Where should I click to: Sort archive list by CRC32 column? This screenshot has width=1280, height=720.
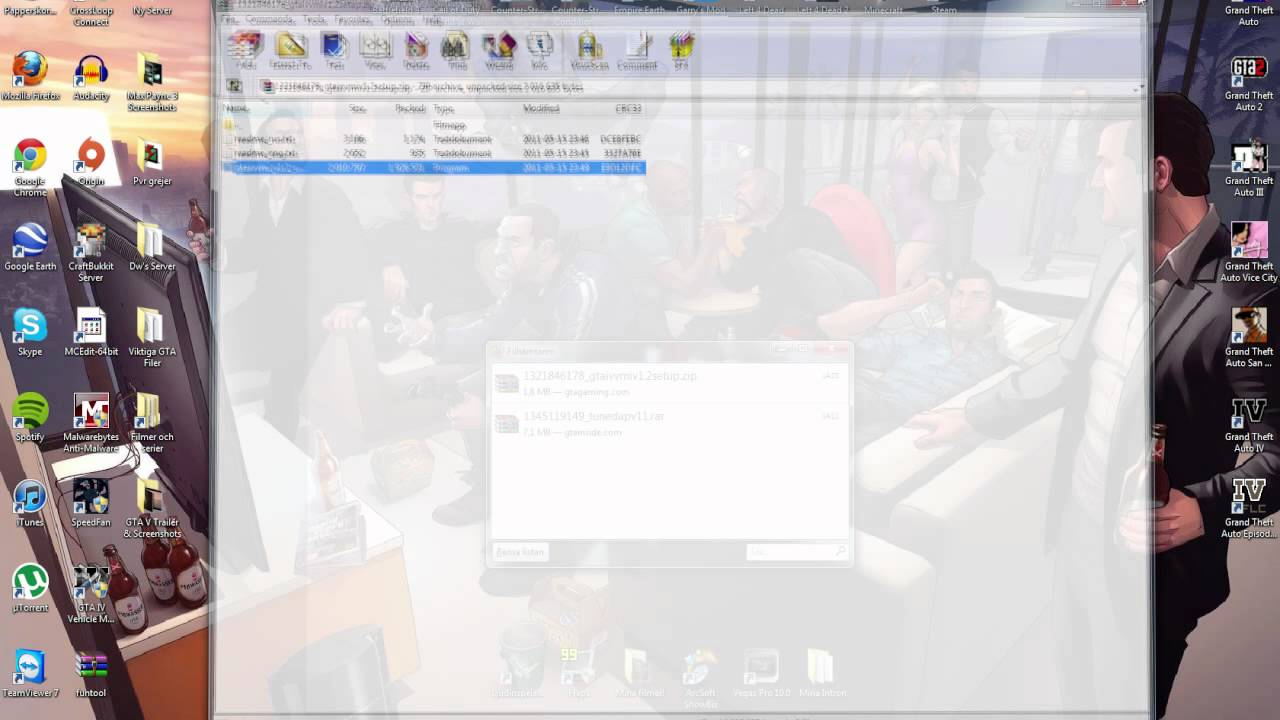tap(629, 108)
